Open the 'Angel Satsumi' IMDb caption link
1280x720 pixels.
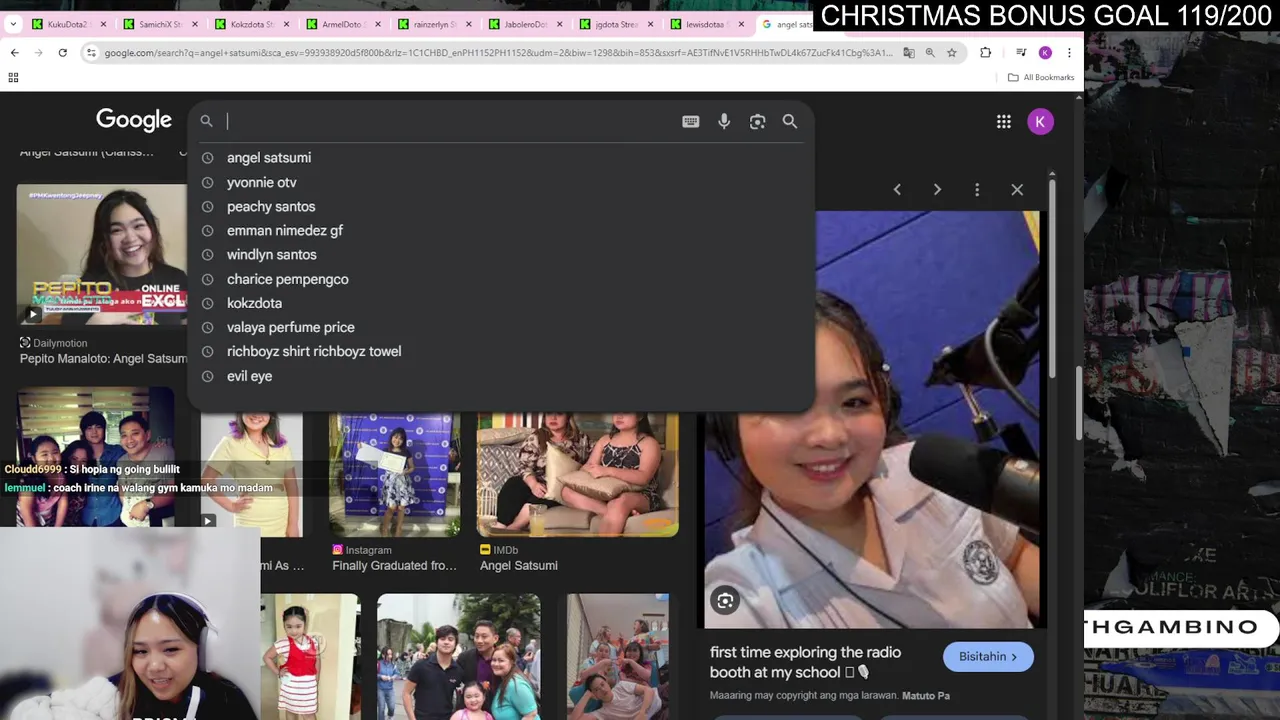pos(519,565)
